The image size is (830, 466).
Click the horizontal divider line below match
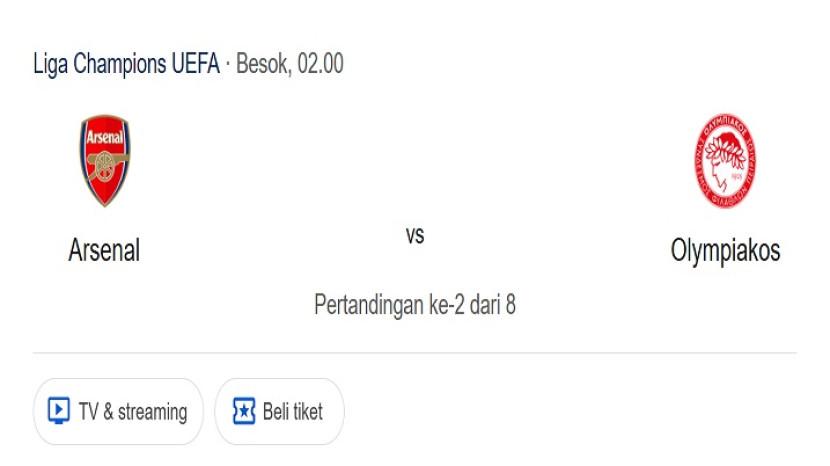(x=415, y=353)
